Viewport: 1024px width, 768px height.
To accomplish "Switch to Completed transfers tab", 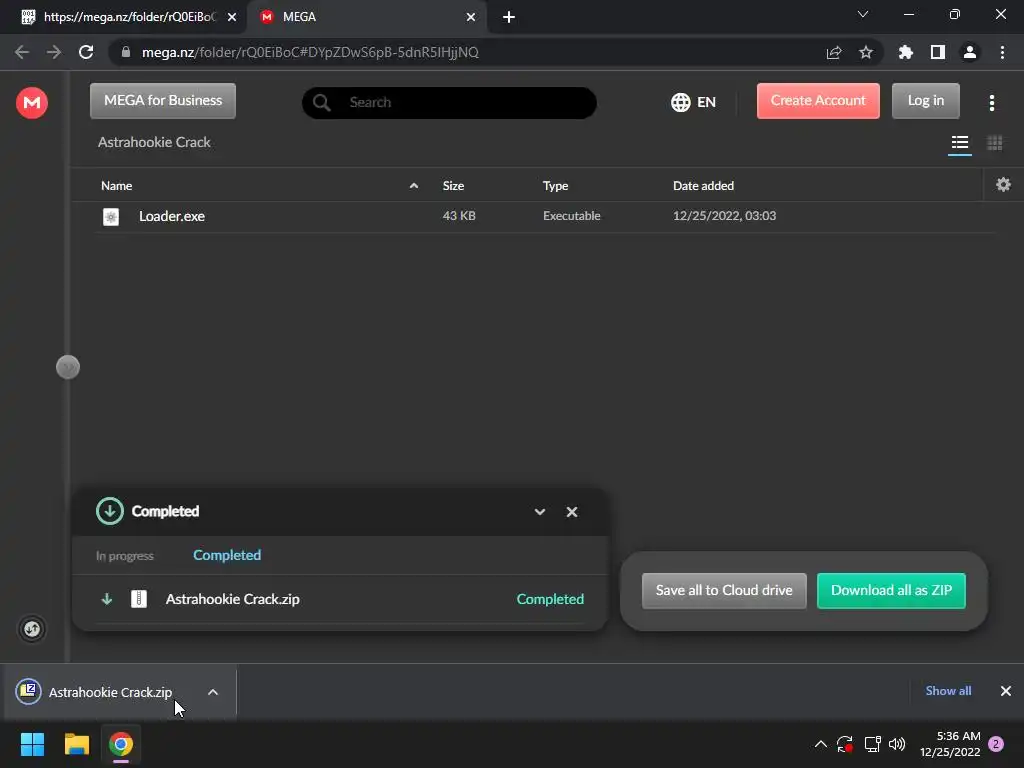I will 227,555.
